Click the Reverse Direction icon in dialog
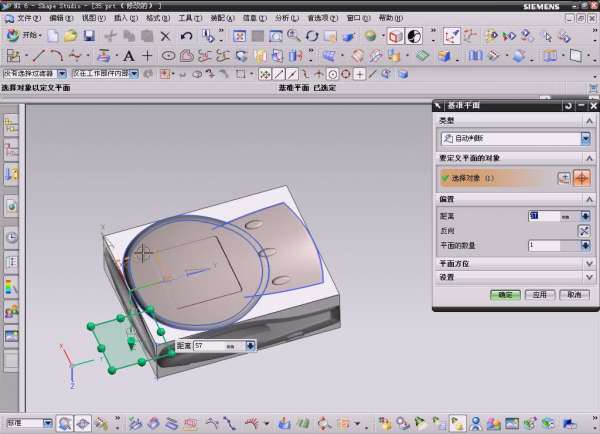 (584, 230)
